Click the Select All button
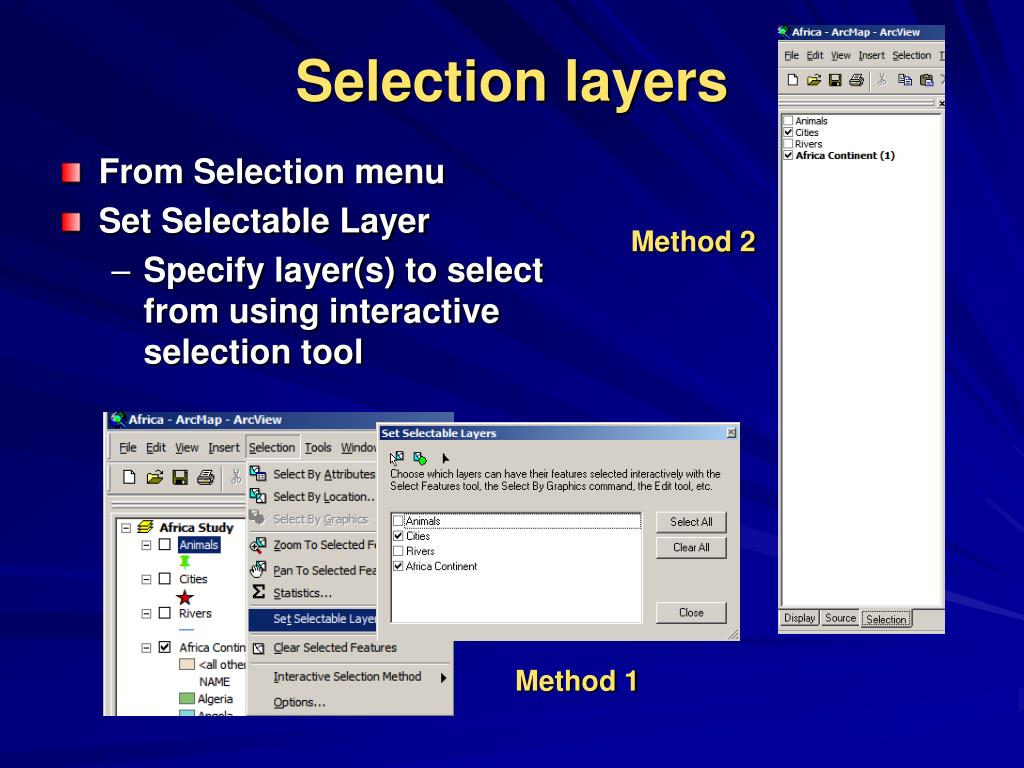The image size is (1024, 768). click(x=691, y=522)
